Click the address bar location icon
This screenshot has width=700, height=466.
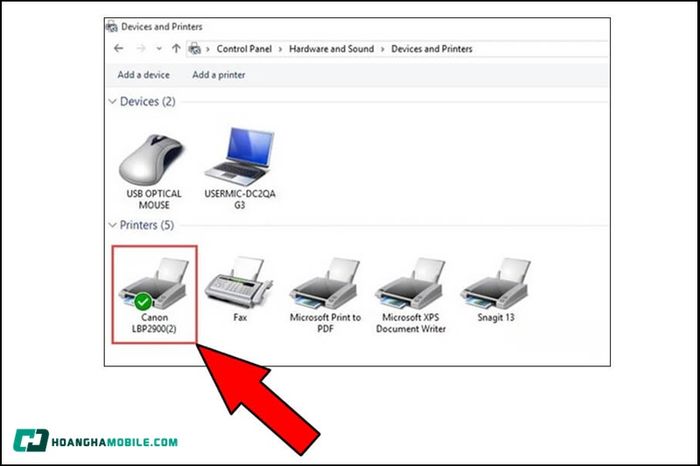click(194, 49)
